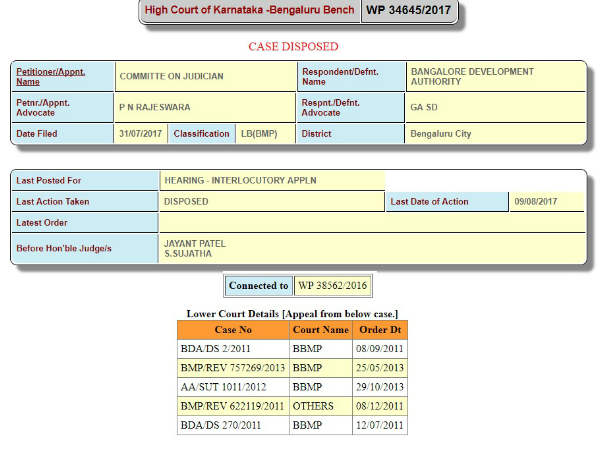Click the Latest Order label
This screenshot has width=600, height=450.
pos(42,223)
